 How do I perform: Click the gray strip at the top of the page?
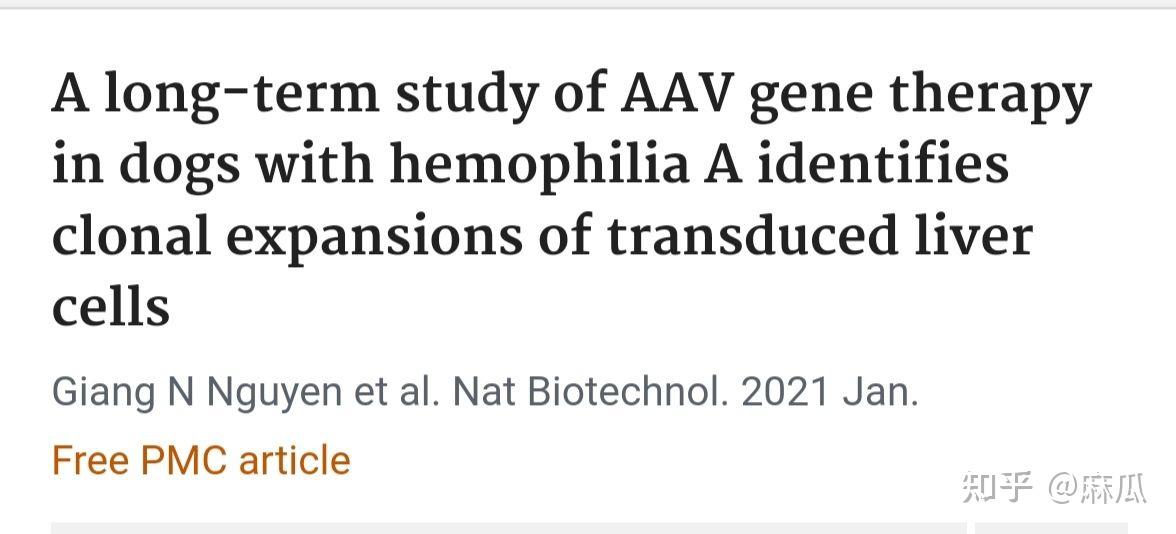point(588,4)
